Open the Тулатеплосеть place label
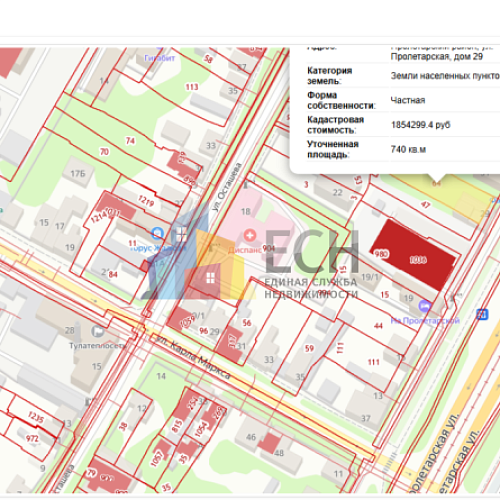500x500 pixels. tap(97, 346)
